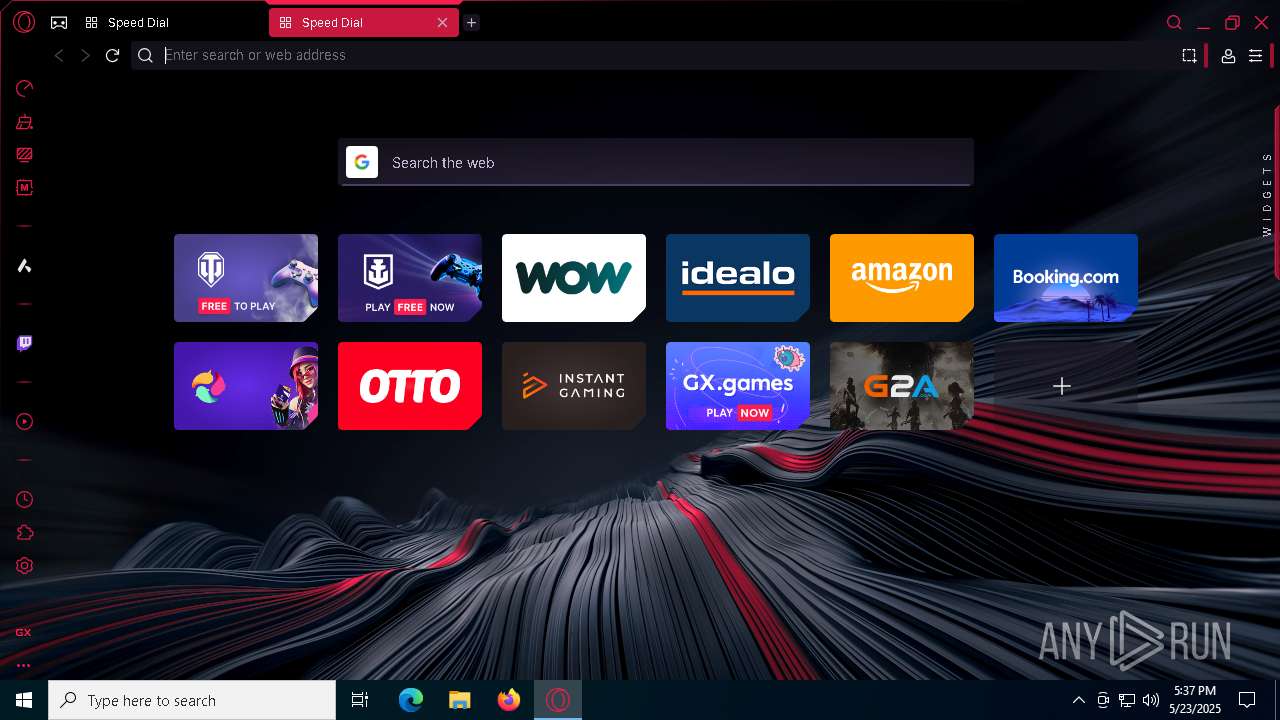Click the Search the web box

pyautogui.click(x=656, y=162)
